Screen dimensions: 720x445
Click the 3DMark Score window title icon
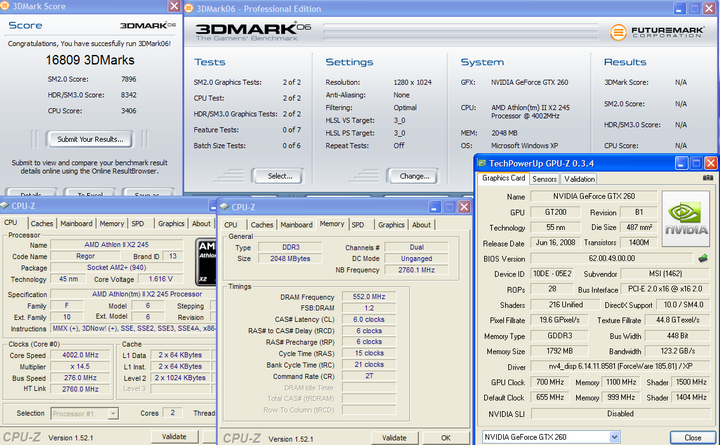coord(4,6)
